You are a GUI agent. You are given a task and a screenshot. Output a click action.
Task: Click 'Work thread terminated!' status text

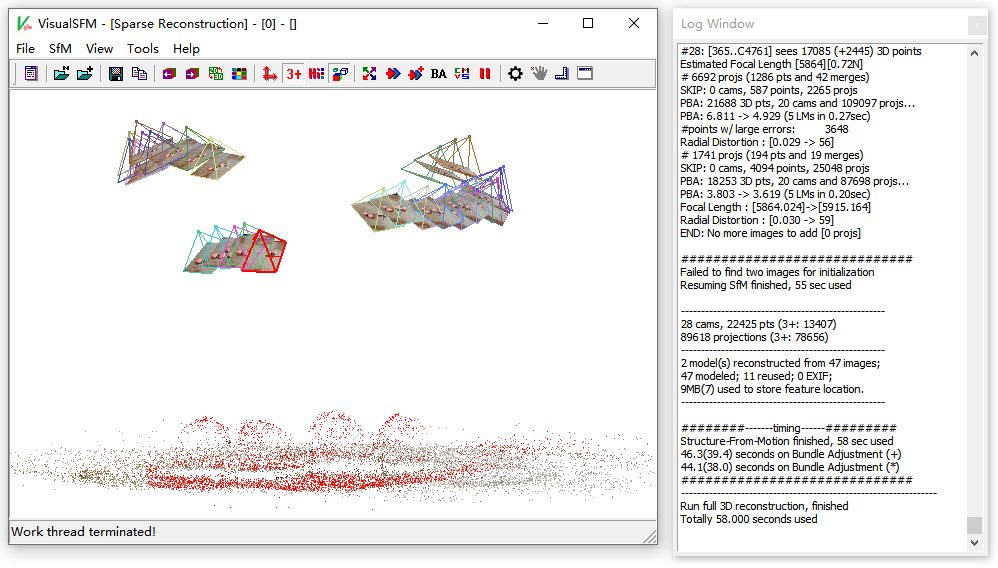click(x=83, y=532)
